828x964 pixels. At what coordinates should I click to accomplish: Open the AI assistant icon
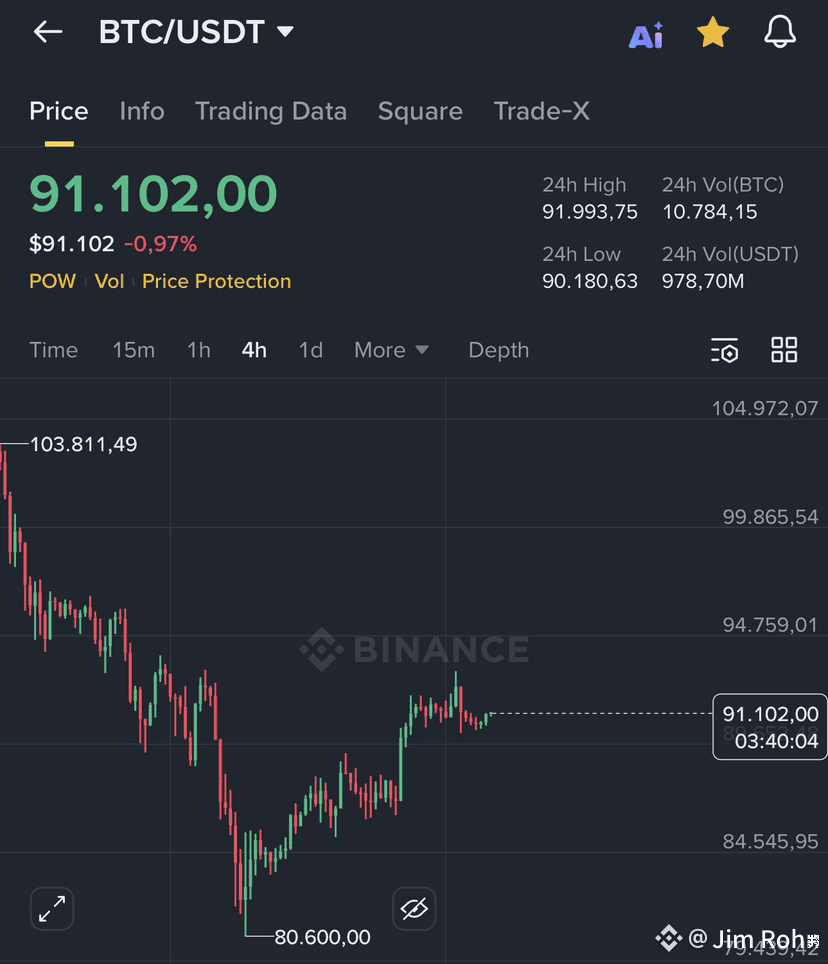[x=645, y=35]
